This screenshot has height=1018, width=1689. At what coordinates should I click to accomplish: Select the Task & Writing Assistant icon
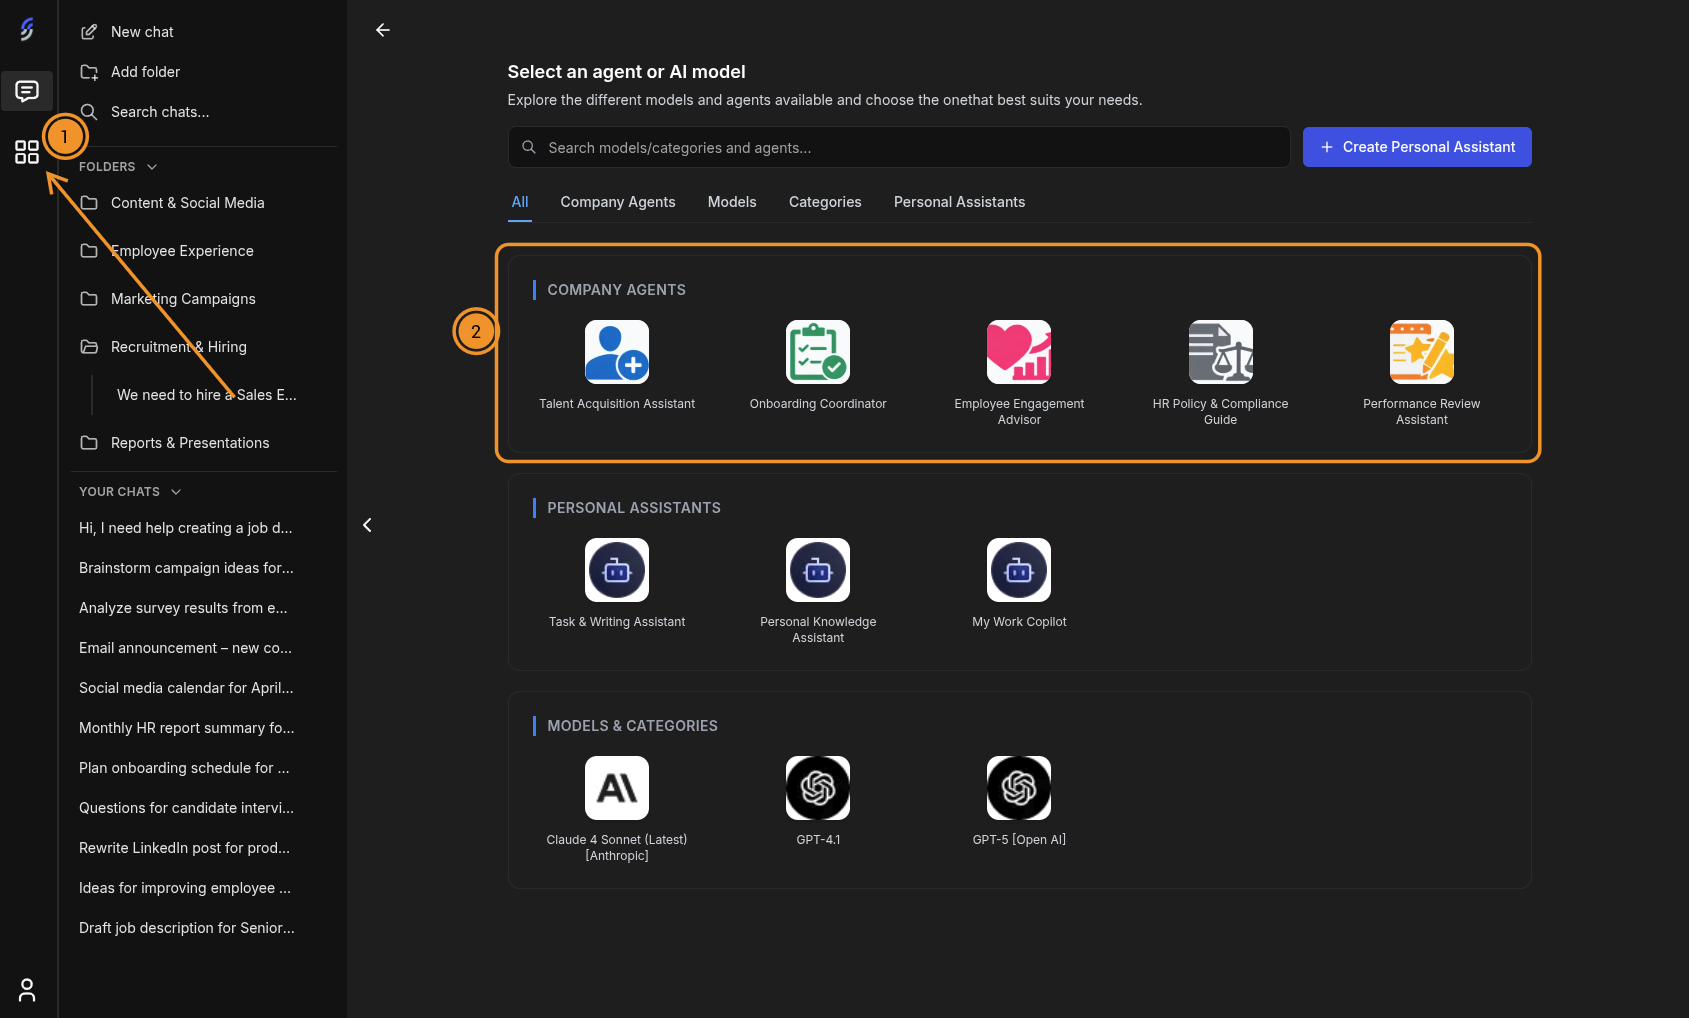click(x=616, y=570)
